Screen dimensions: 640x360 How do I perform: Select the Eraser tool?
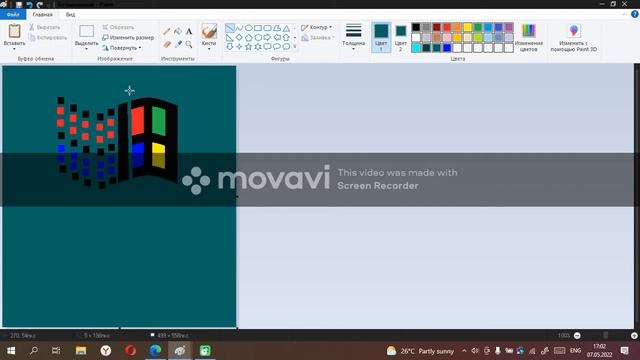[167, 44]
